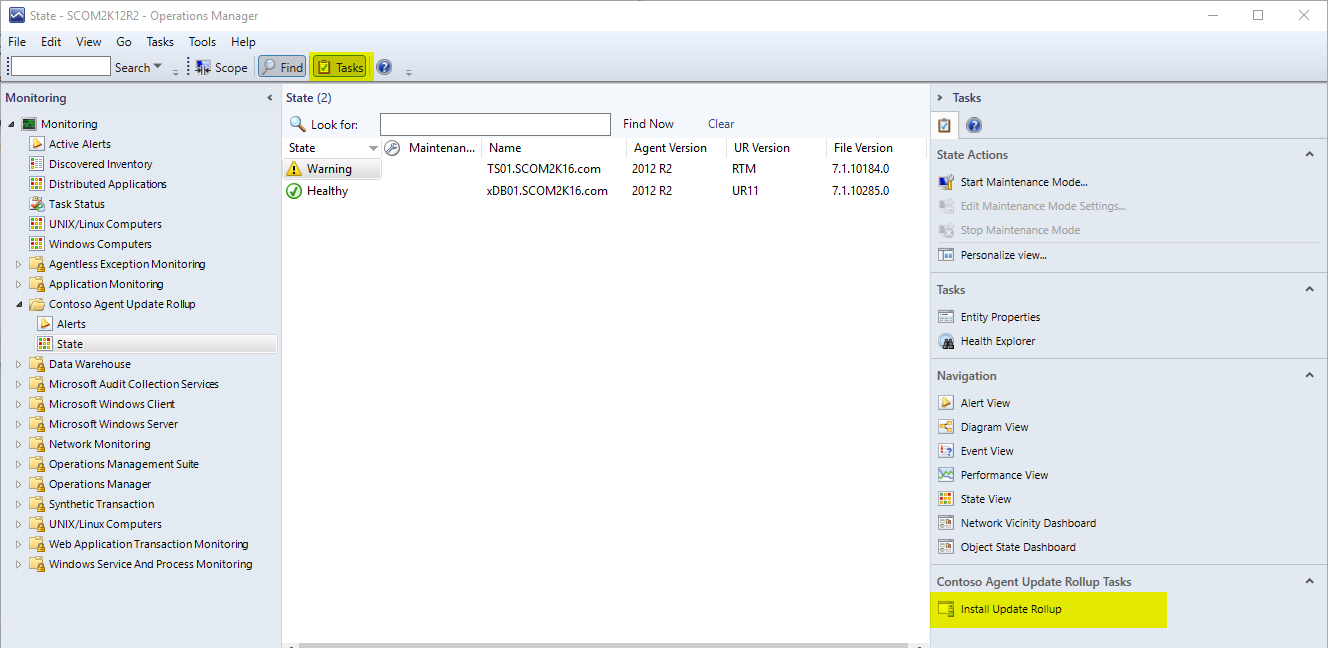Open the Help icon in the toolbar
1328x648 pixels.
point(384,67)
